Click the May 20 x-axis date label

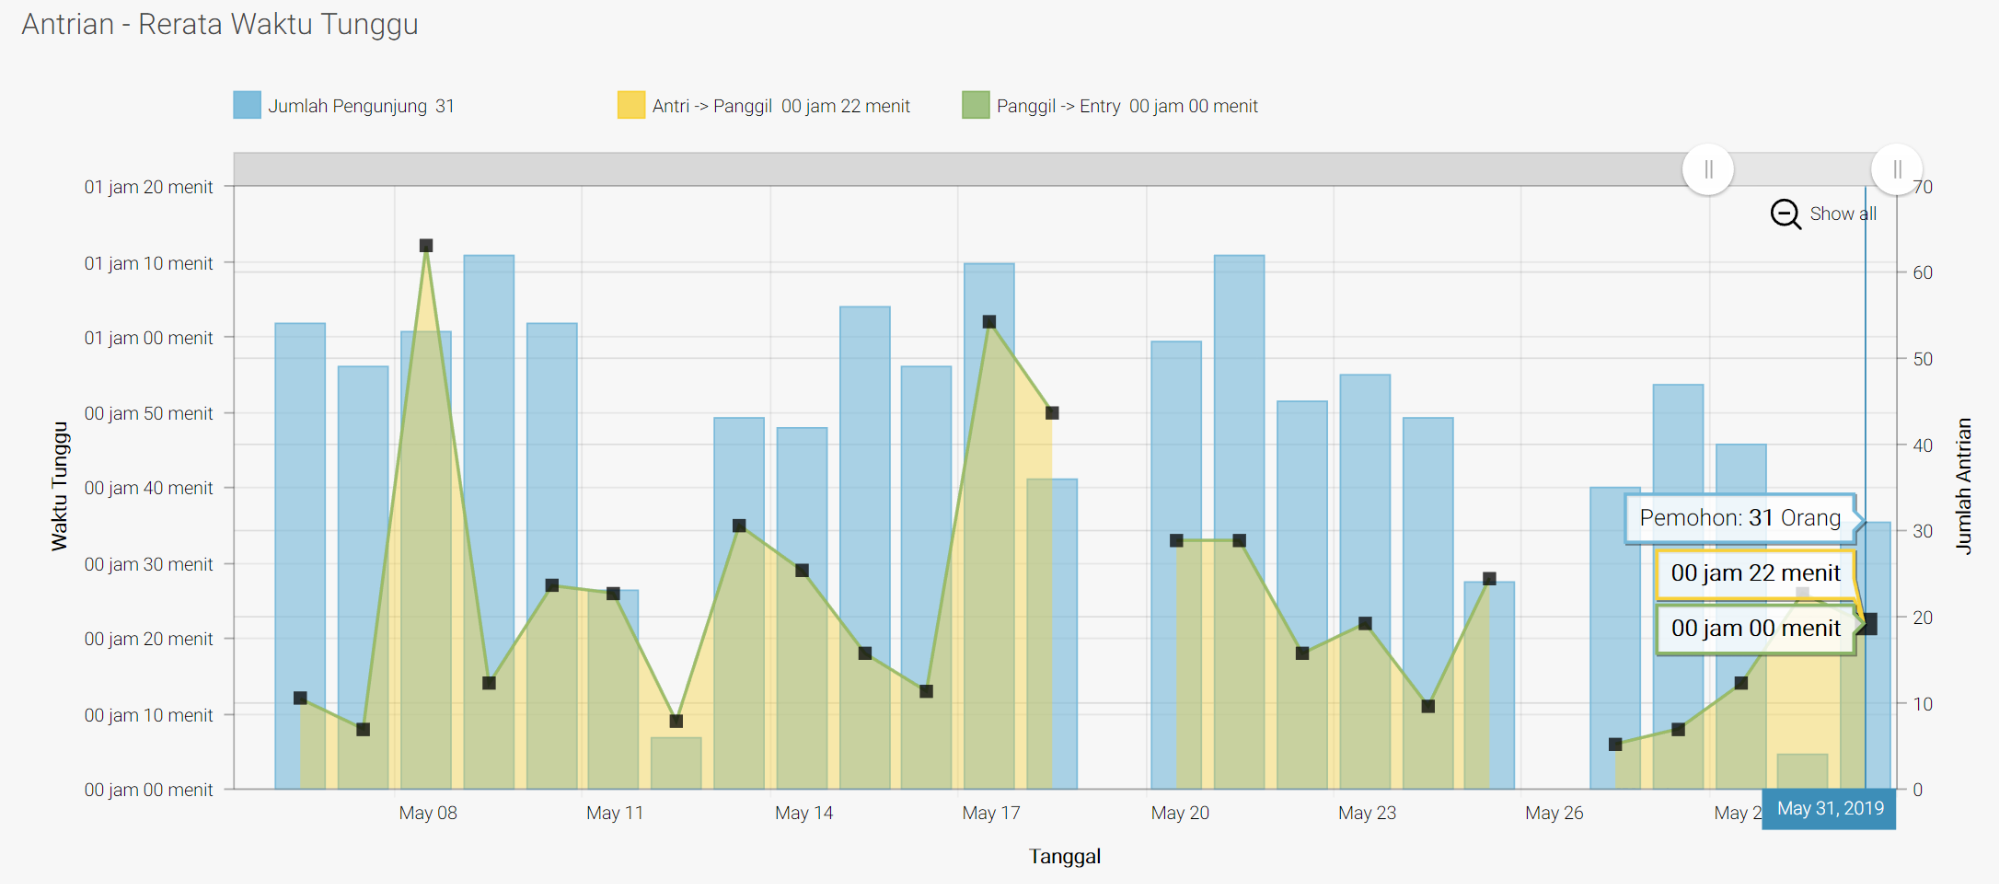[1179, 813]
